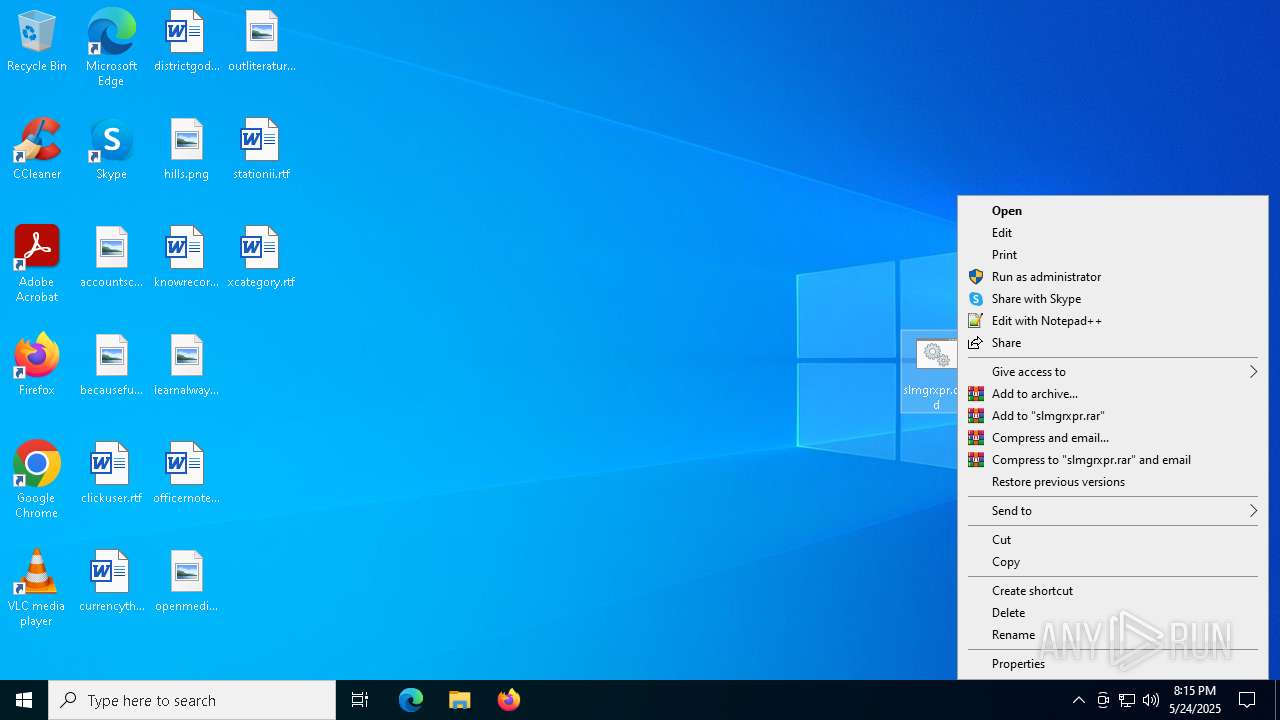Screen dimensions: 1280x720
Task: Show hidden system tray icons
Action: tap(1078, 700)
